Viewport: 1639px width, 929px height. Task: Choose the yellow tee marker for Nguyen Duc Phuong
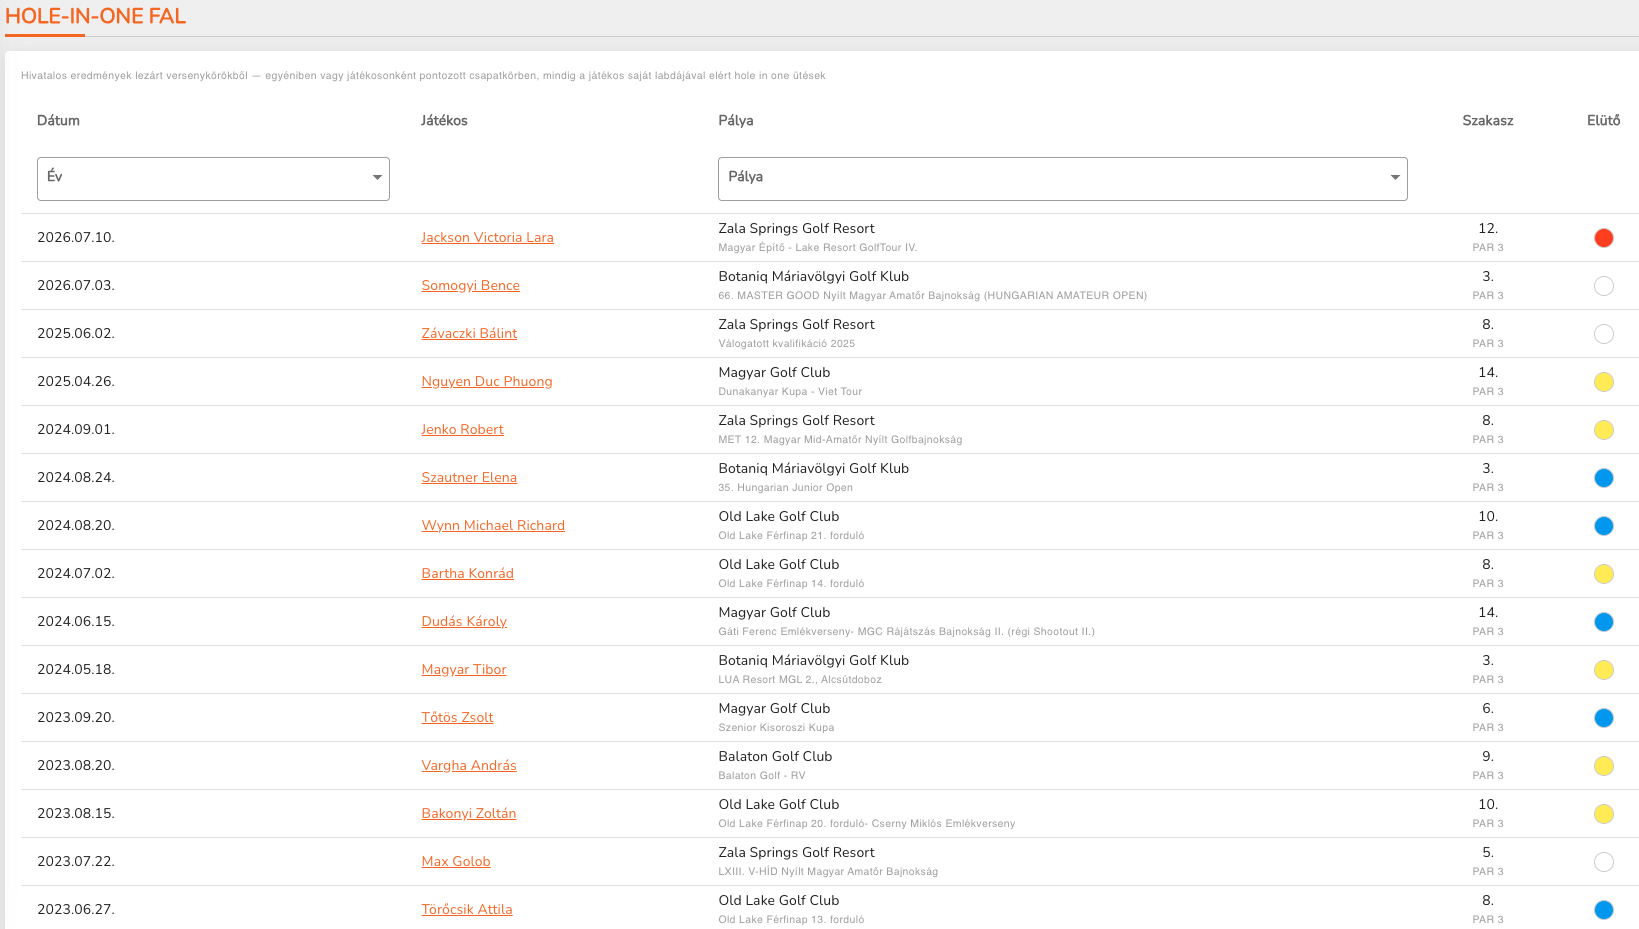pos(1603,382)
